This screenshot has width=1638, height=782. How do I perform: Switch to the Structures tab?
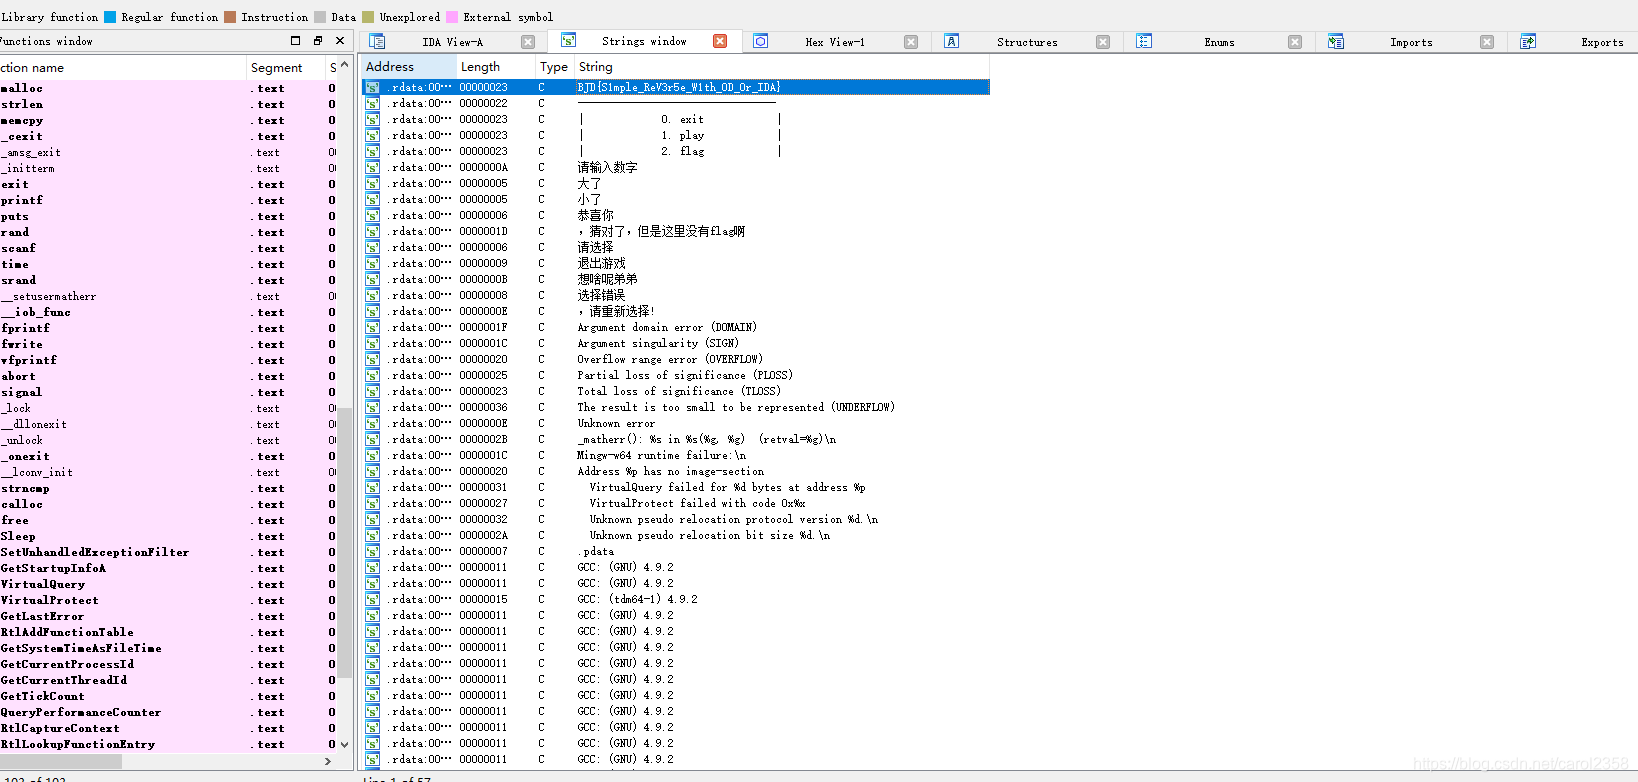coord(1027,42)
